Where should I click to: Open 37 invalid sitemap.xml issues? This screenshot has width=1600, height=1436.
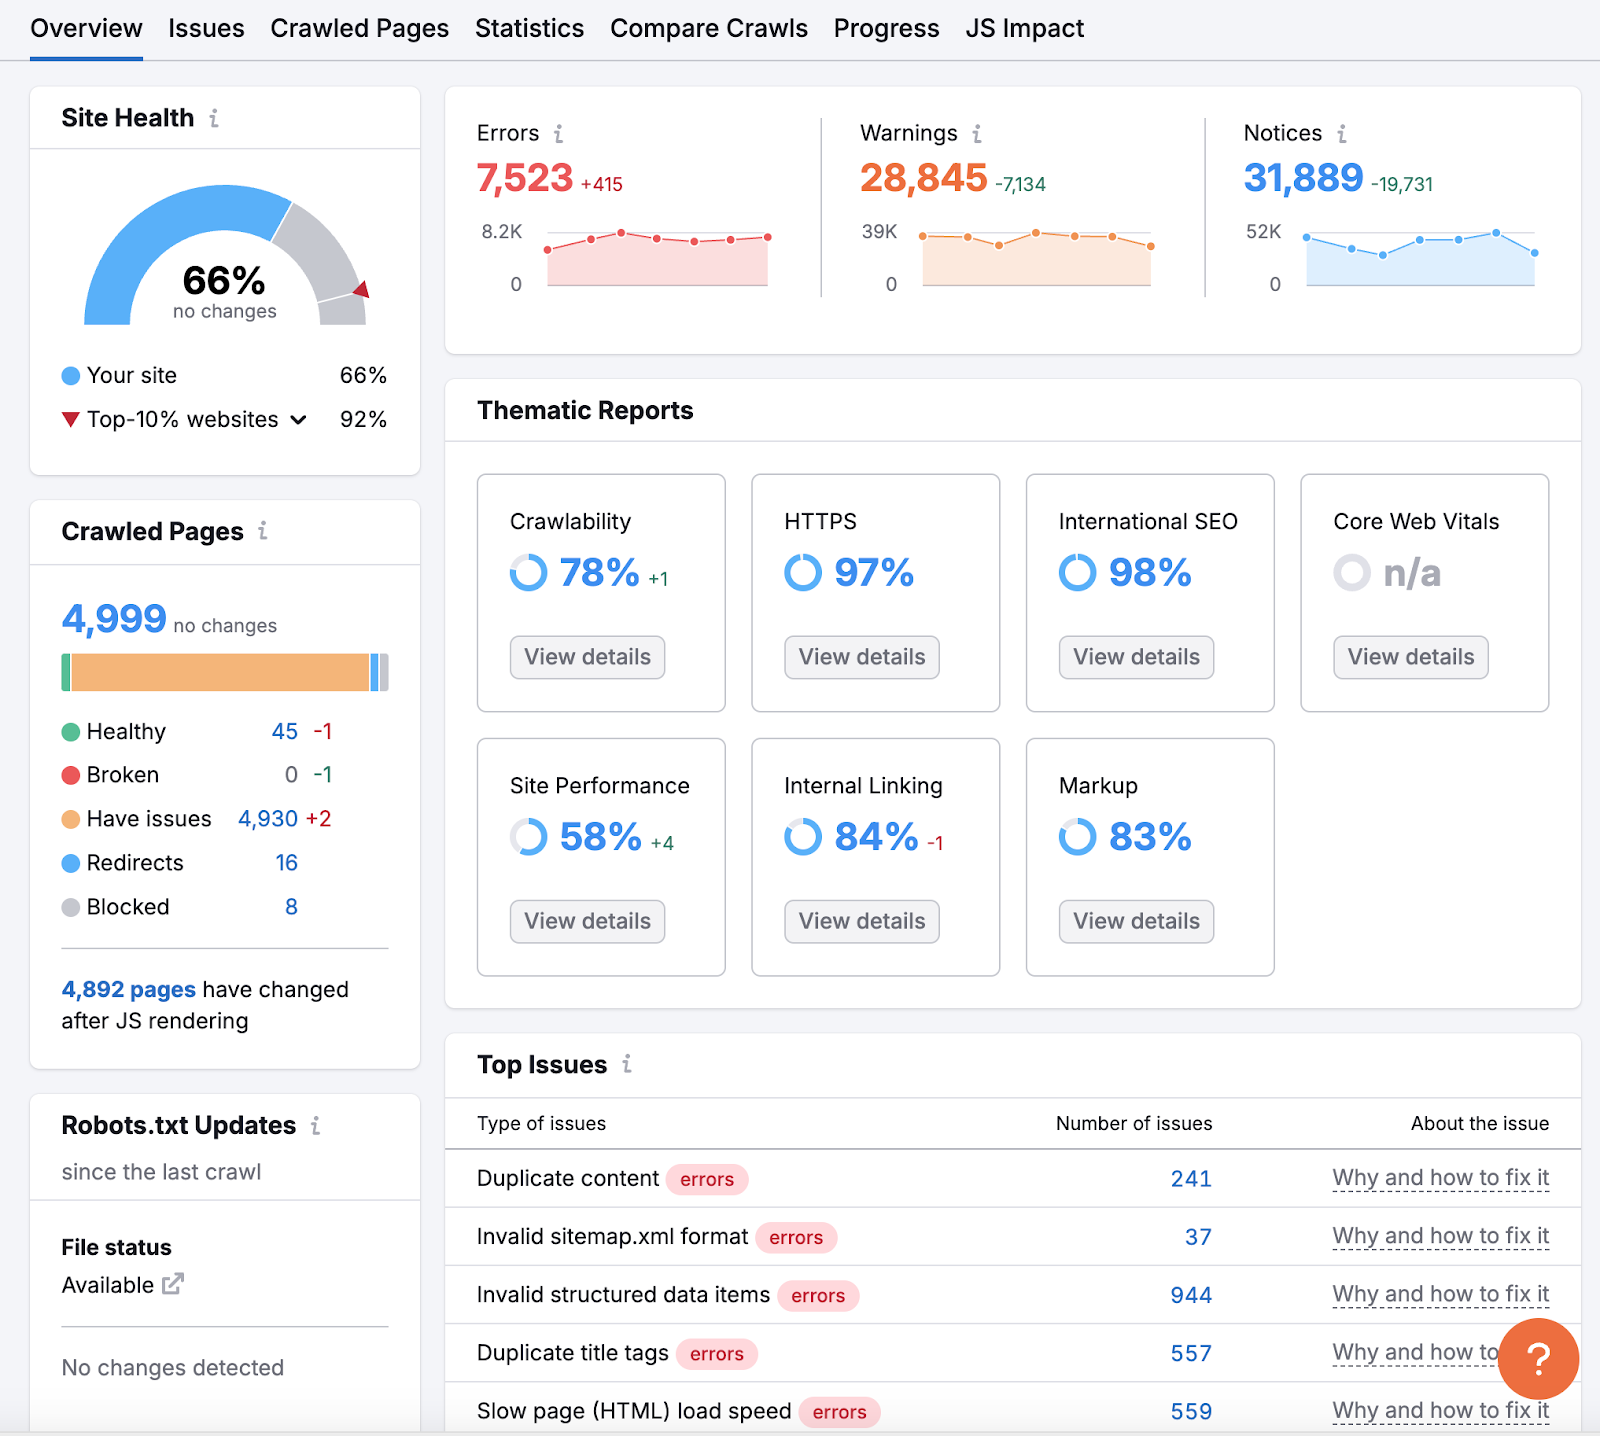point(1199,1237)
